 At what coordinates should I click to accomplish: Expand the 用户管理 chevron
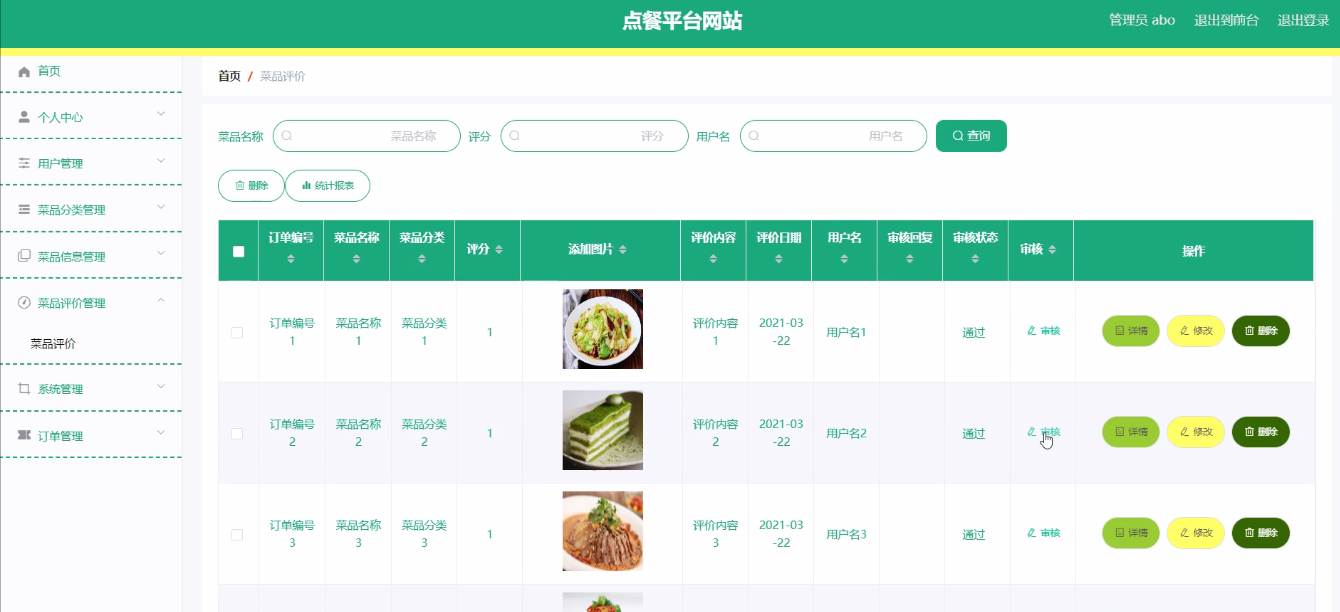(161, 161)
